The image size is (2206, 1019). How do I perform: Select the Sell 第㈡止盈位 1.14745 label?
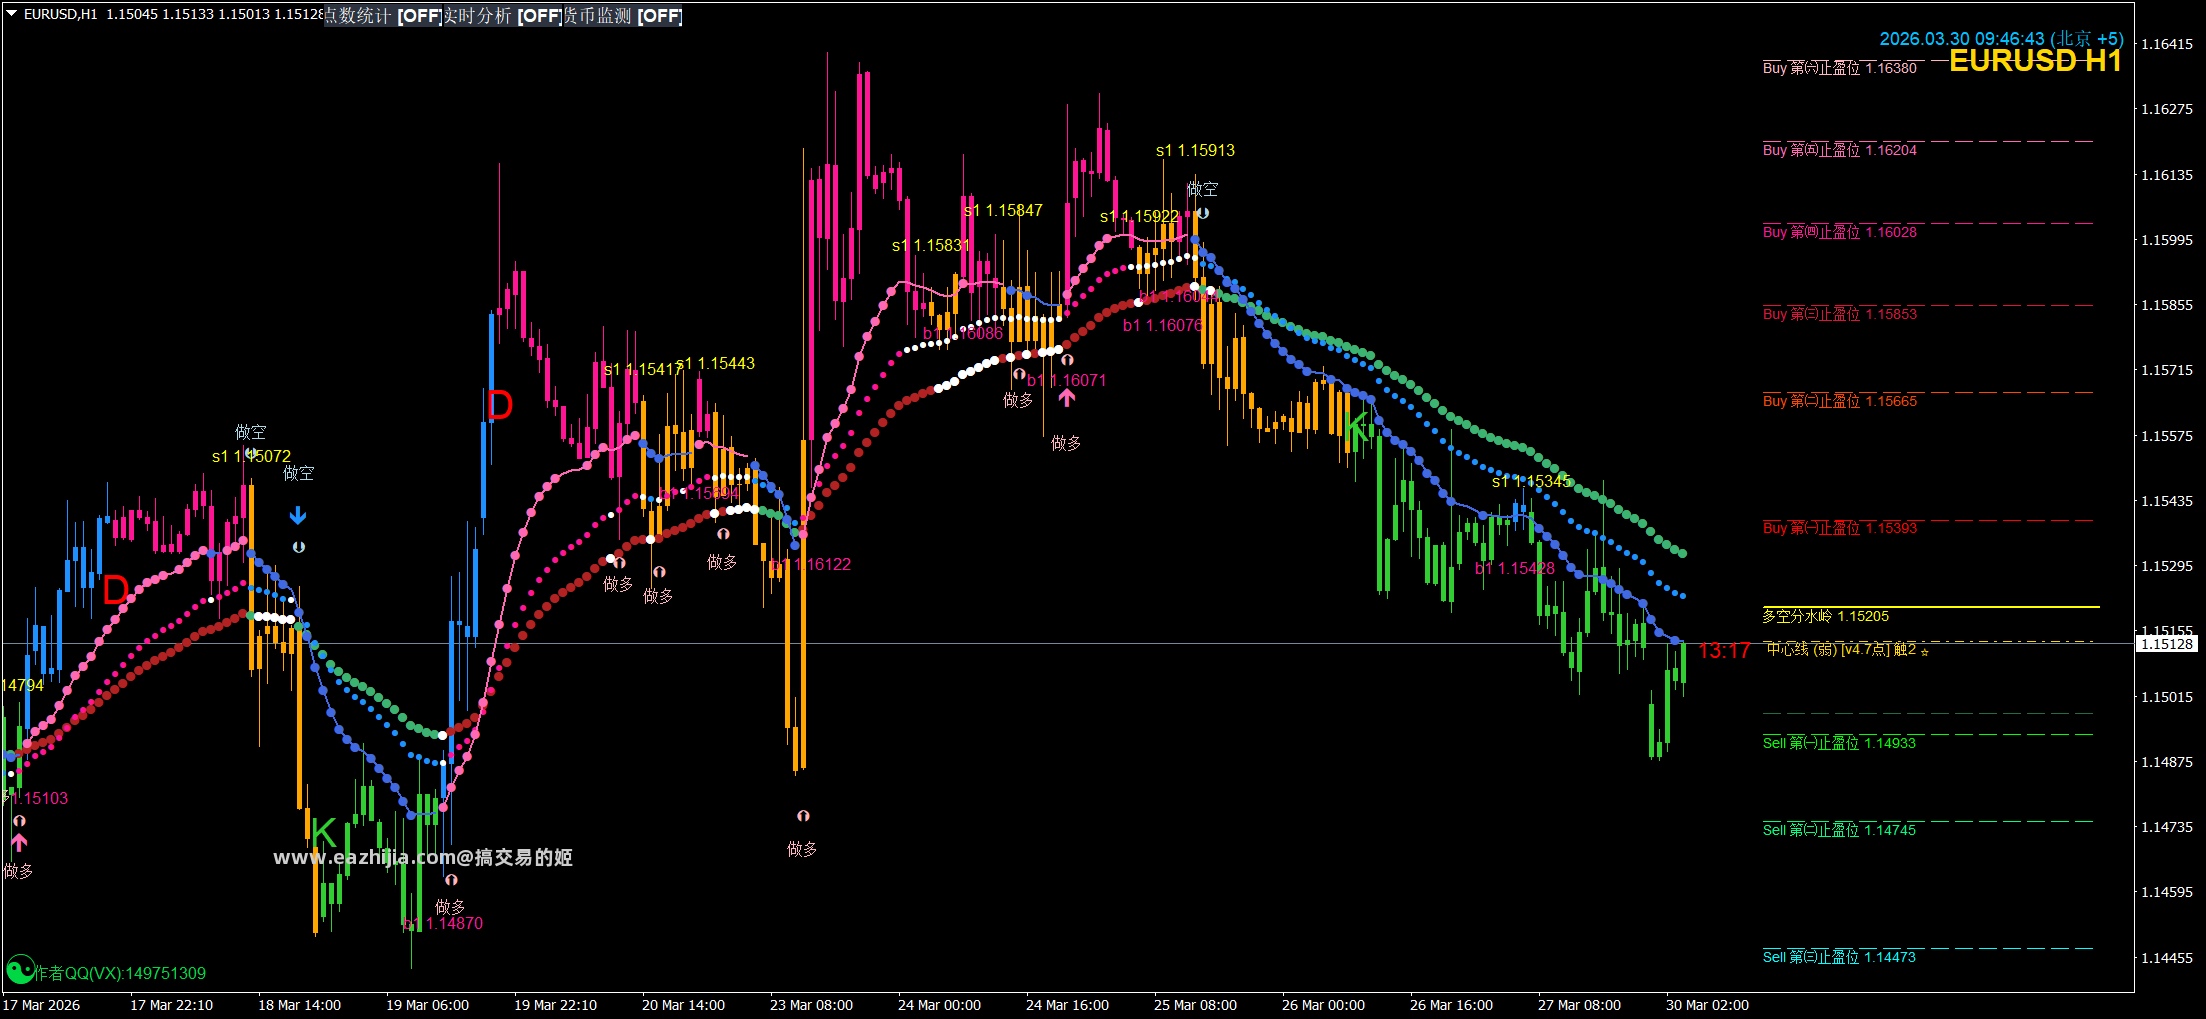[x=1839, y=830]
